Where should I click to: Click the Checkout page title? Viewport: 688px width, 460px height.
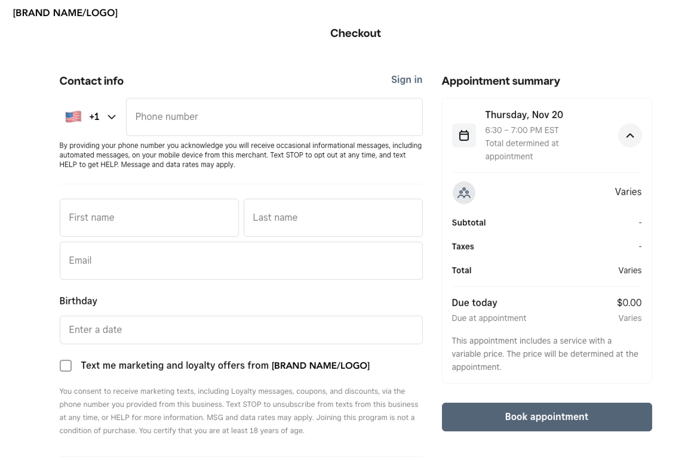click(x=355, y=33)
